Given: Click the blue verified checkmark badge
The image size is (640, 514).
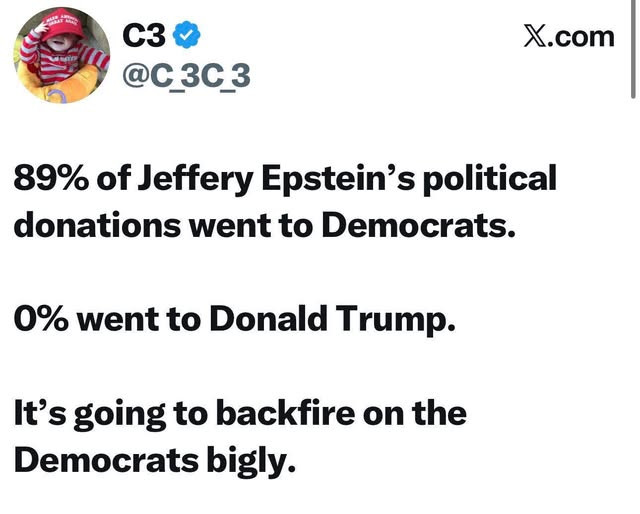Looking at the screenshot, I should [x=185, y=37].
